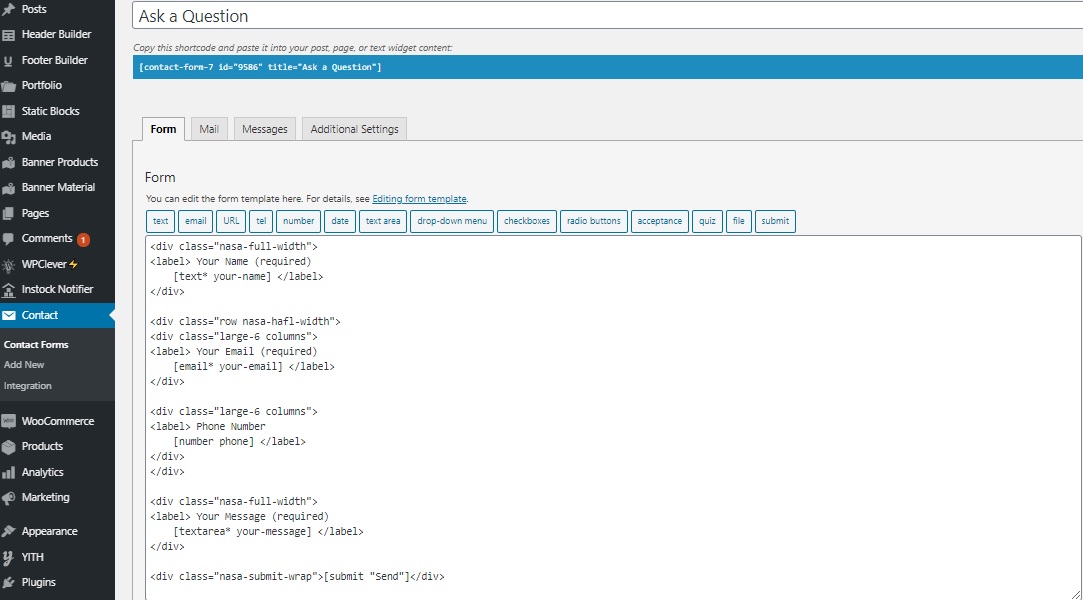The height and width of the screenshot is (600, 1083).
Task: Click the Comments count badge
Action: click(x=84, y=240)
